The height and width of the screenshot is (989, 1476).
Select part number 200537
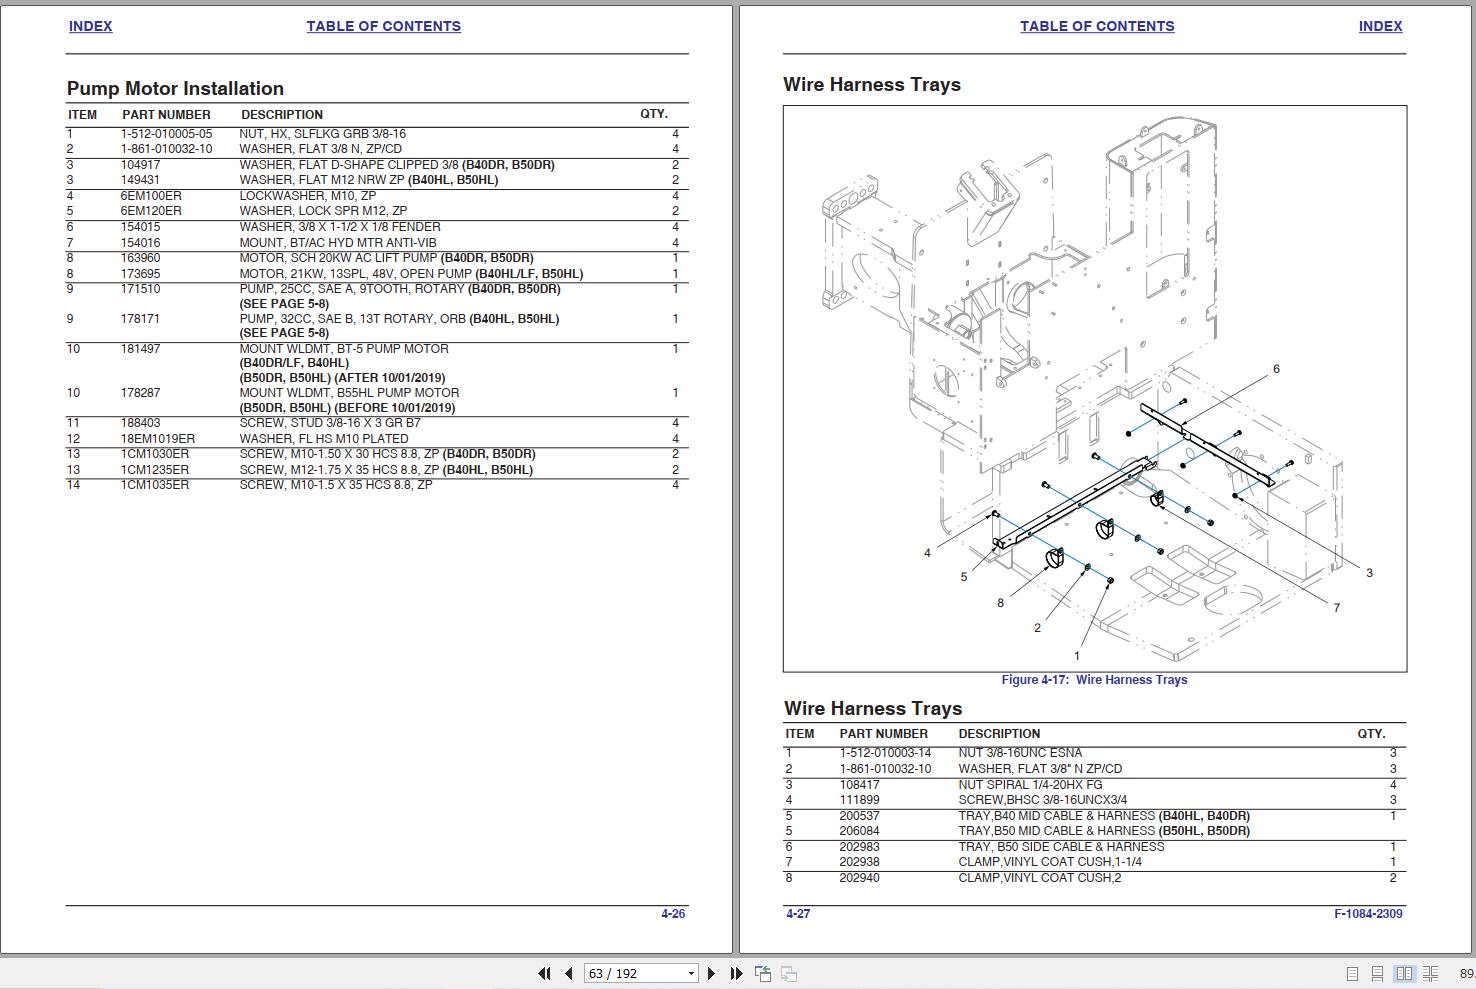pos(859,816)
